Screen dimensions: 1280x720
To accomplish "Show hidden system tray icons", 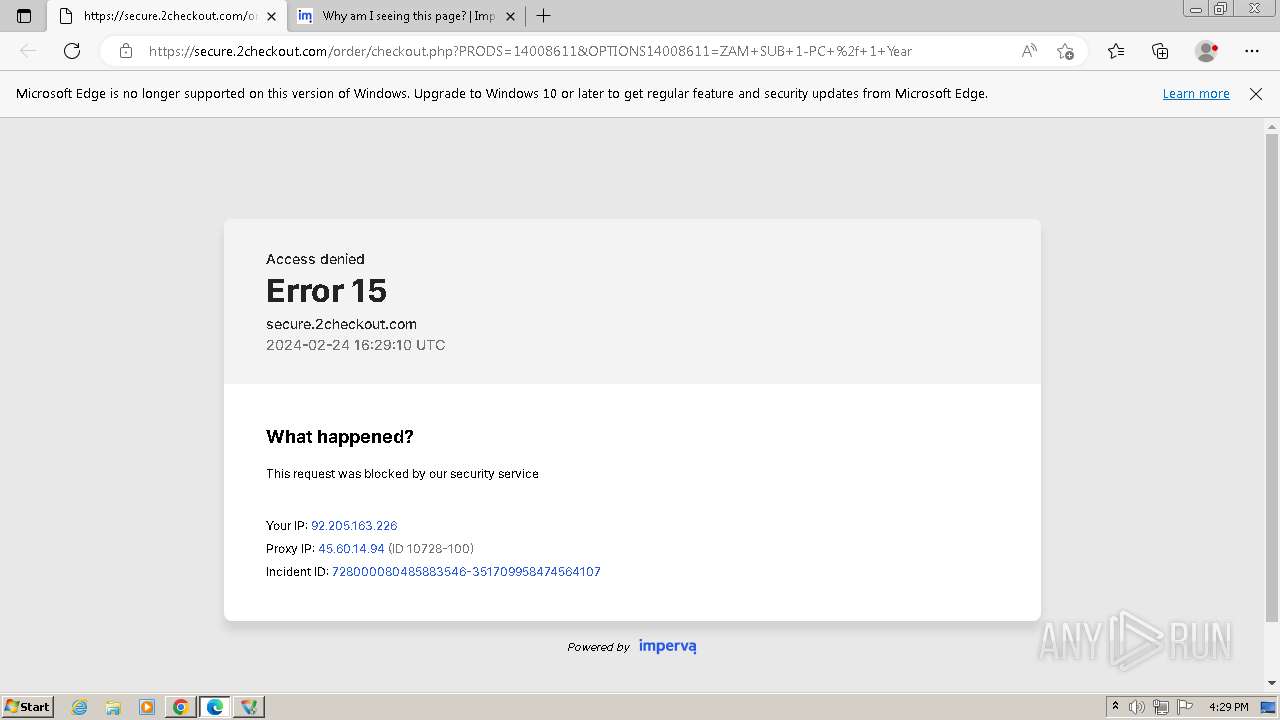I will [x=1115, y=707].
